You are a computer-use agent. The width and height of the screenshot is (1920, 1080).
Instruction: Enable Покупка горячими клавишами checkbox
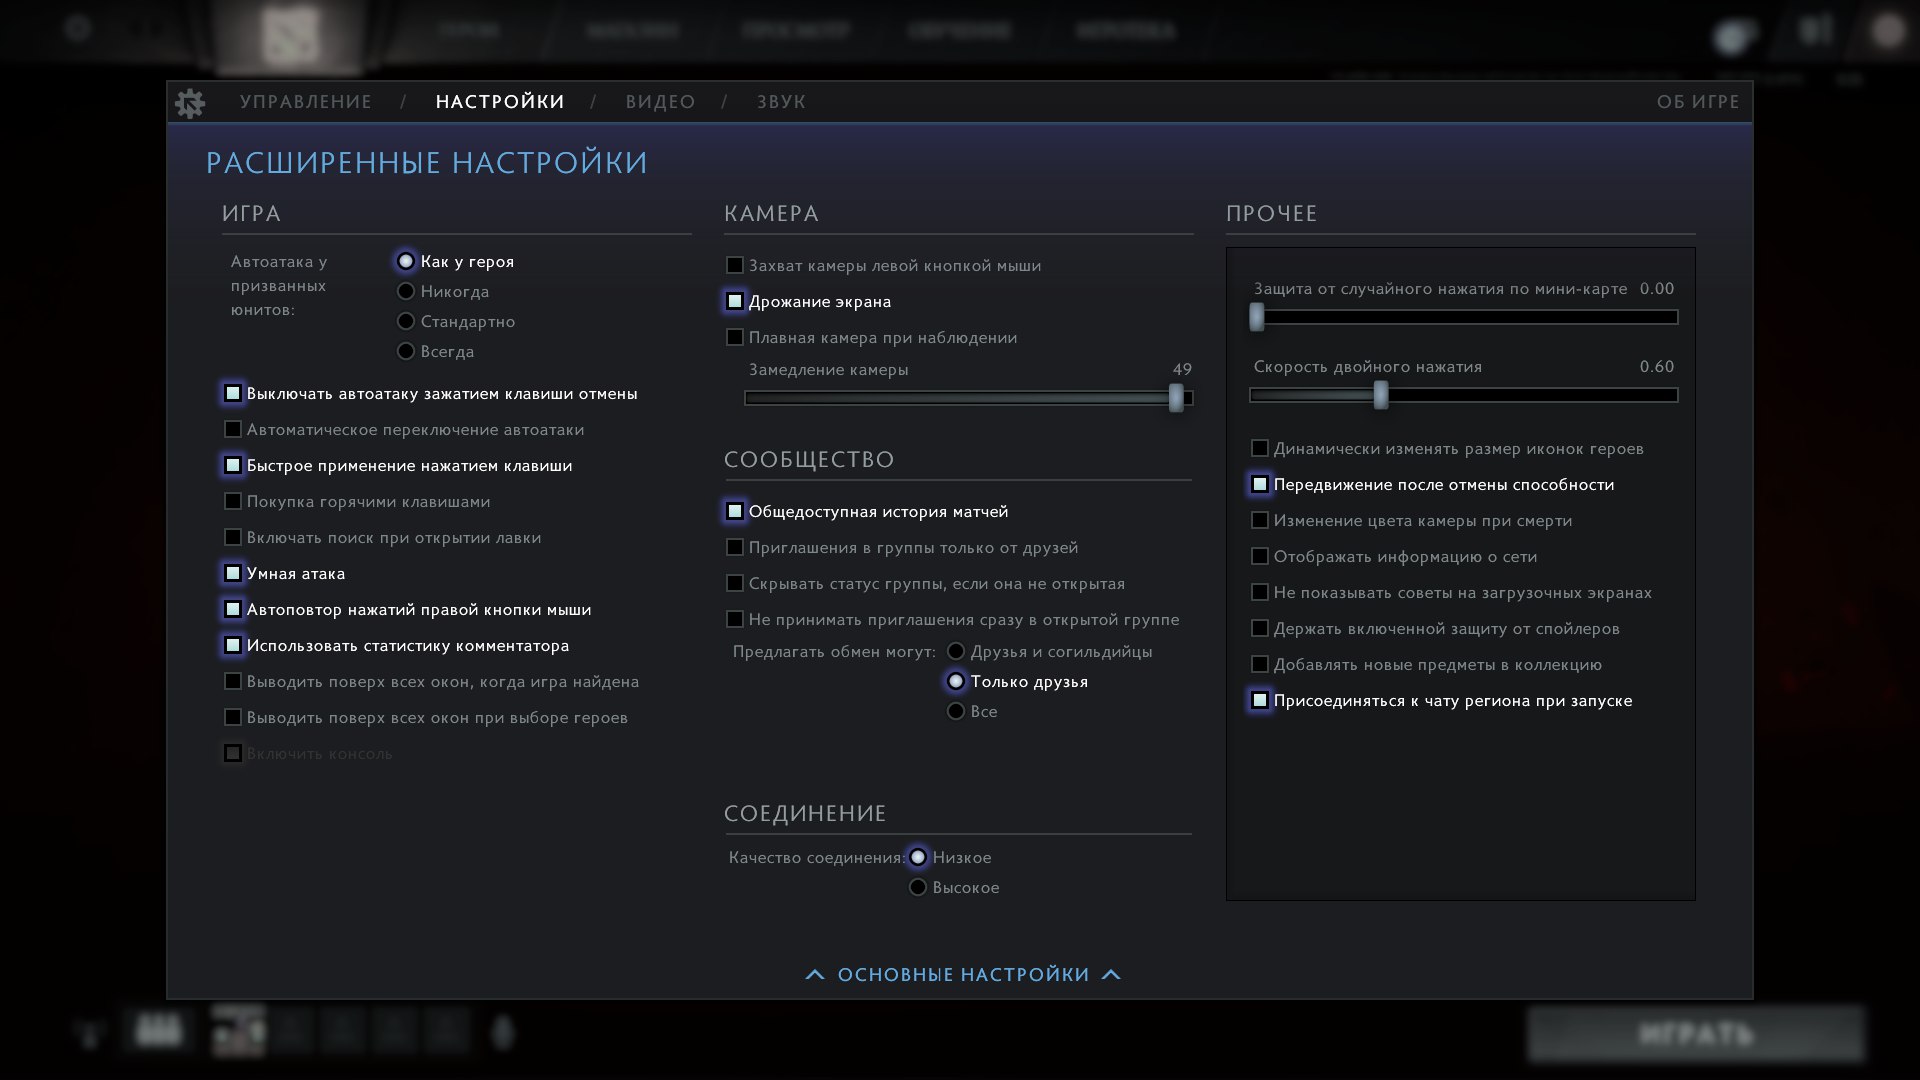click(x=233, y=502)
